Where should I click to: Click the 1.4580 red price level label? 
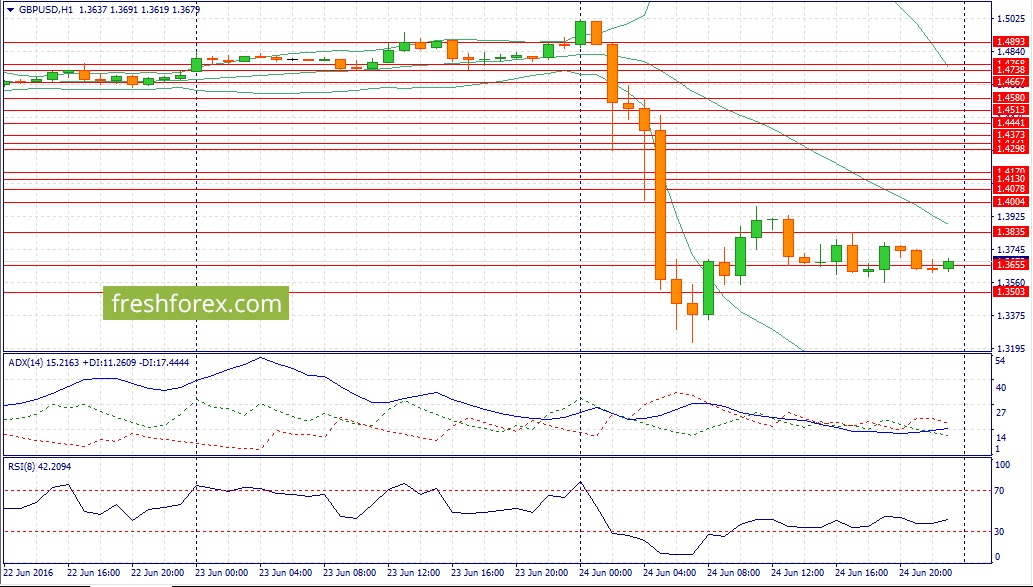[x=1009, y=98]
